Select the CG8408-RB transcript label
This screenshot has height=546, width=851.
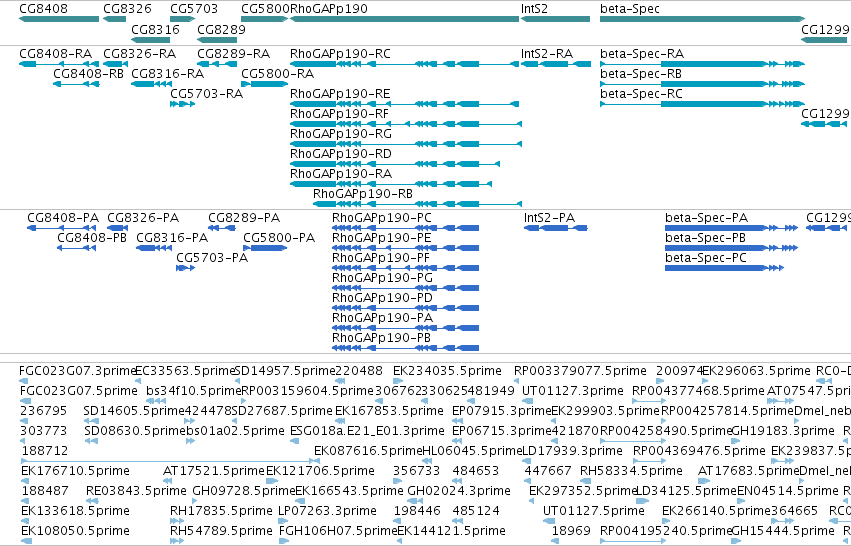[88, 74]
